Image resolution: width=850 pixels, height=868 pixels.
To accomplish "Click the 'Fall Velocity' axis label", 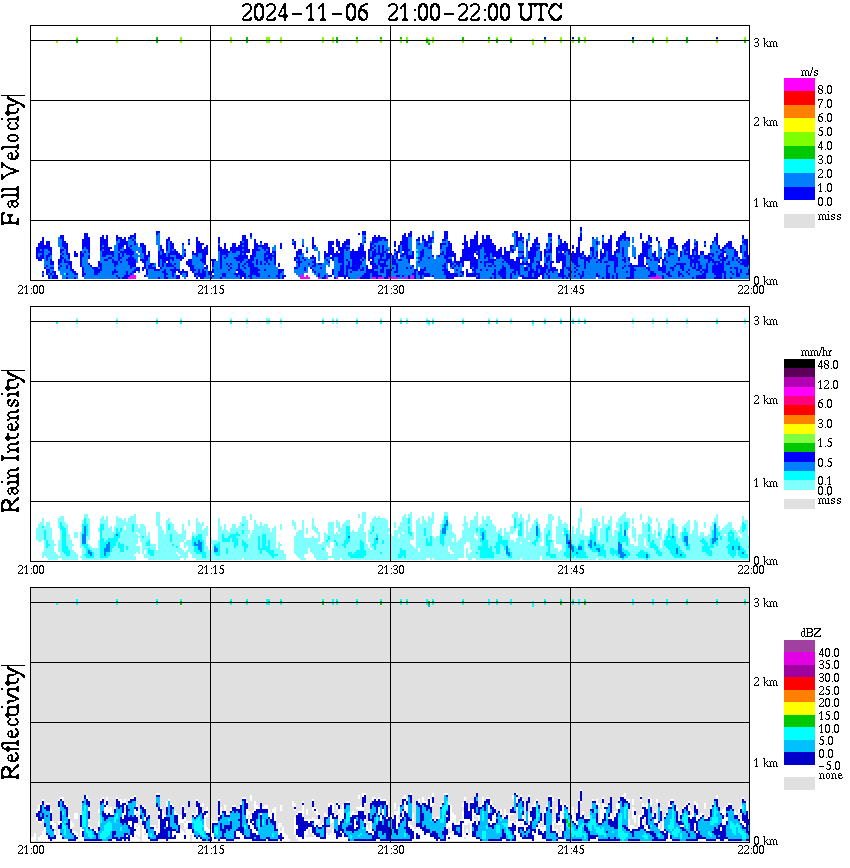I will [11, 159].
